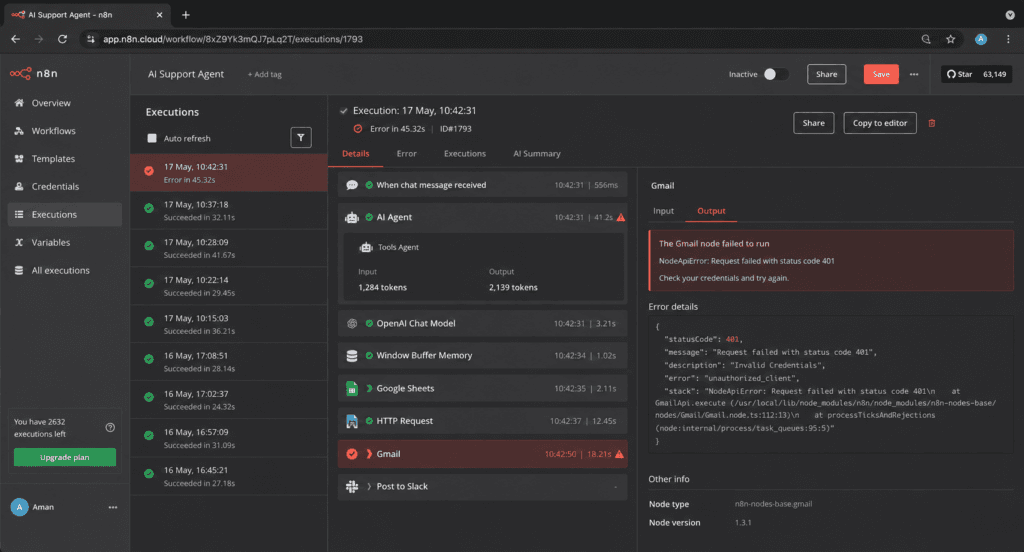
Task: Select the 16 May, 16:45:21 execution
Action: (x=229, y=476)
